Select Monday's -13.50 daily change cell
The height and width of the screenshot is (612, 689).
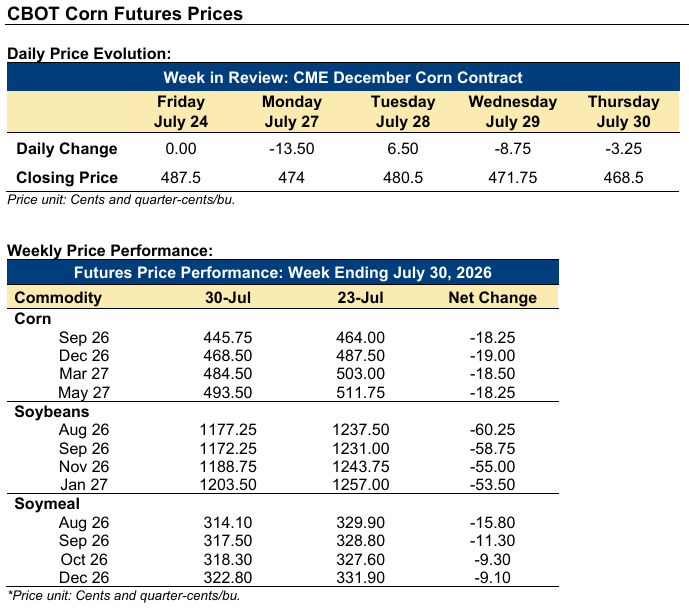point(292,148)
